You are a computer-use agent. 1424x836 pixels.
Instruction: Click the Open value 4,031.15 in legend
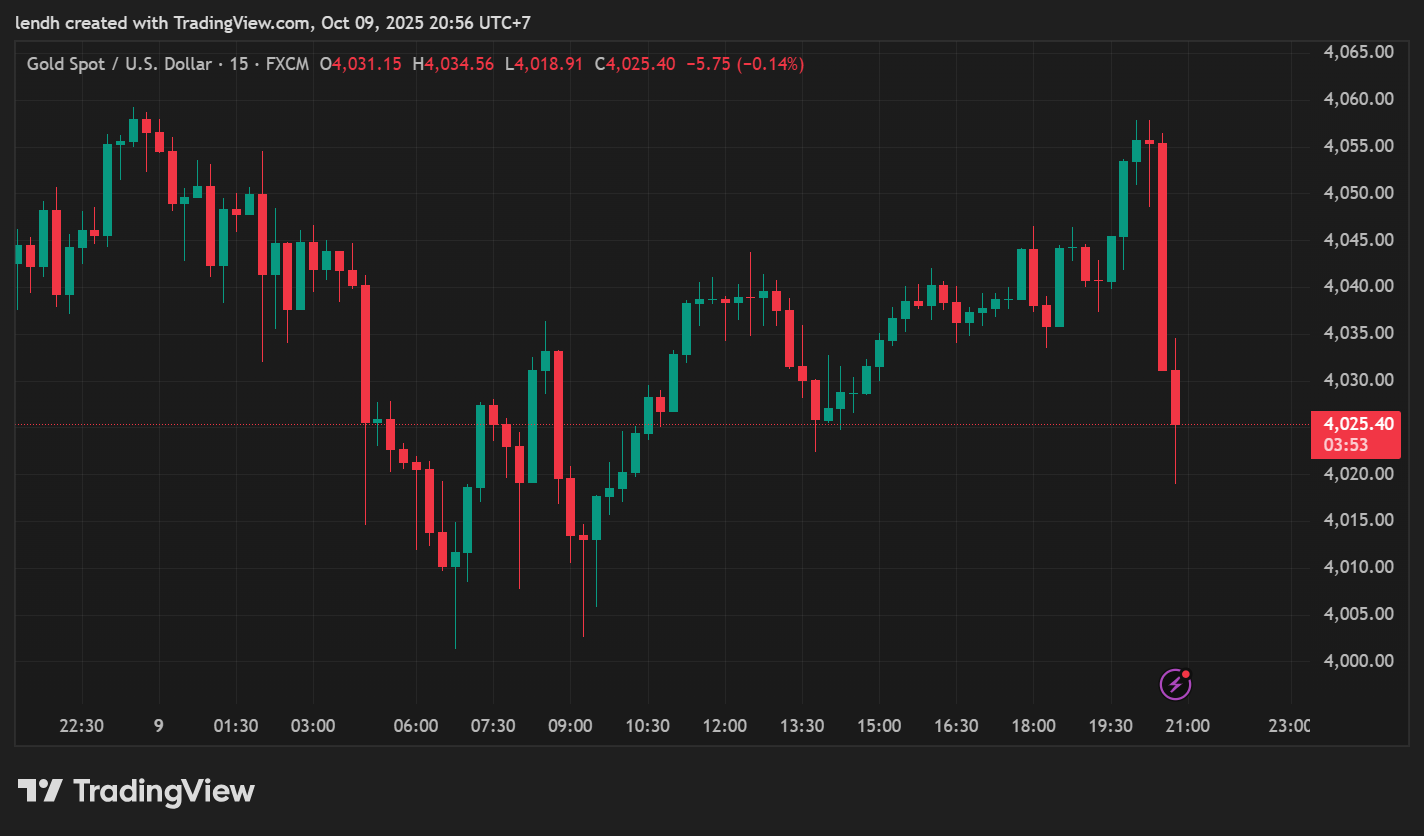coord(366,64)
